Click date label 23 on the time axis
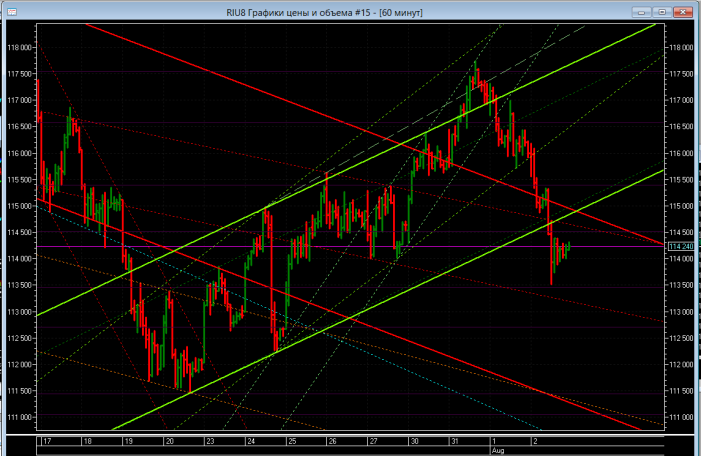 (x=210, y=441)
